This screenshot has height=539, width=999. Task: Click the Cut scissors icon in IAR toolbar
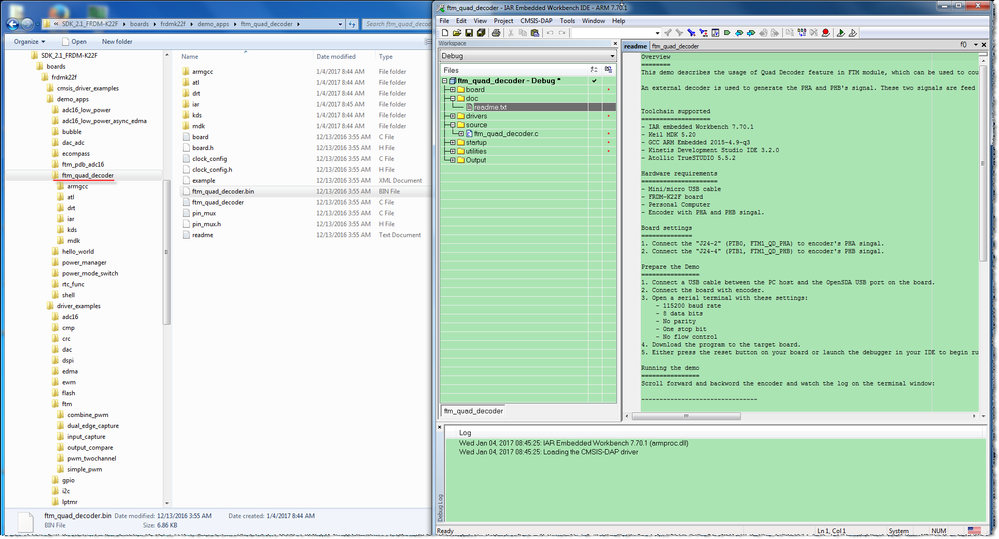pyautogui.click(x=510, y=32)
